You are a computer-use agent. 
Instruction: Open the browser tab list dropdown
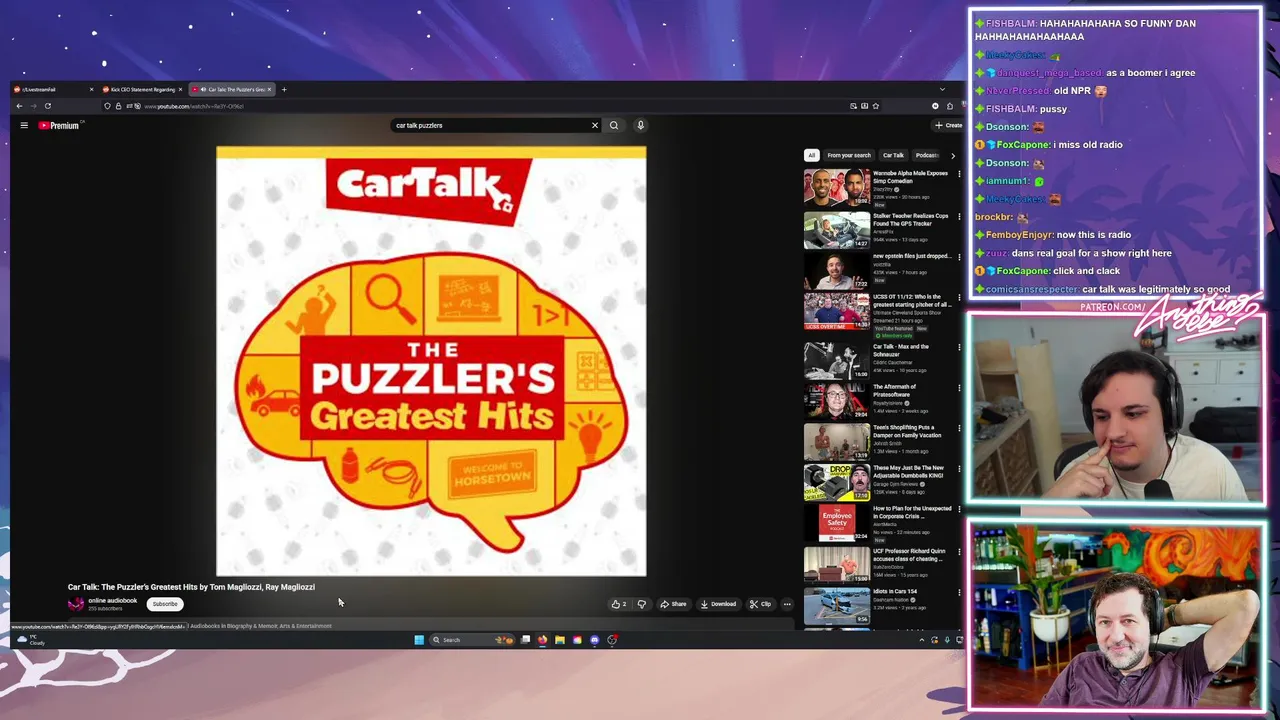tap(942, 90)
